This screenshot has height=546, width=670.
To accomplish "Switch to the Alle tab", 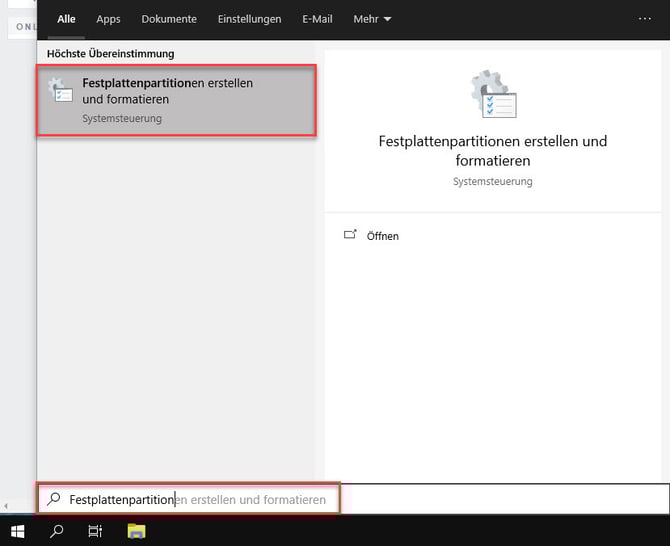I will coord(66,19).
